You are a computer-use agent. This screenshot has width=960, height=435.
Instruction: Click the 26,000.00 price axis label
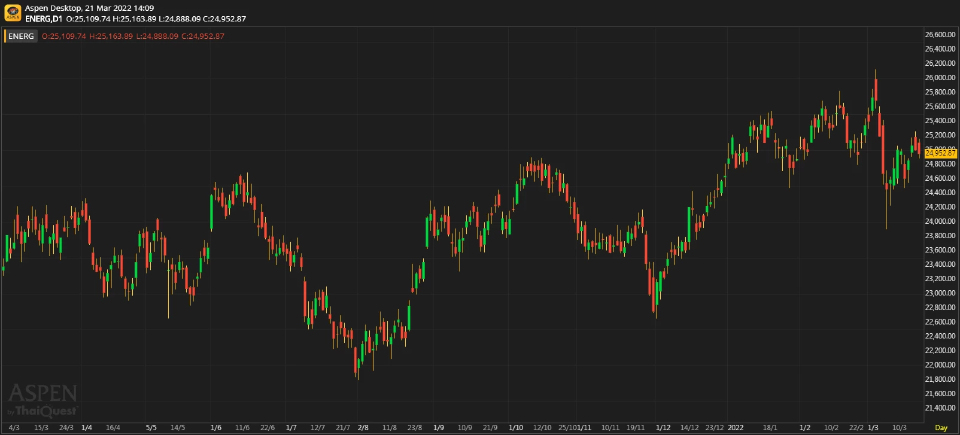coord(940,78)
